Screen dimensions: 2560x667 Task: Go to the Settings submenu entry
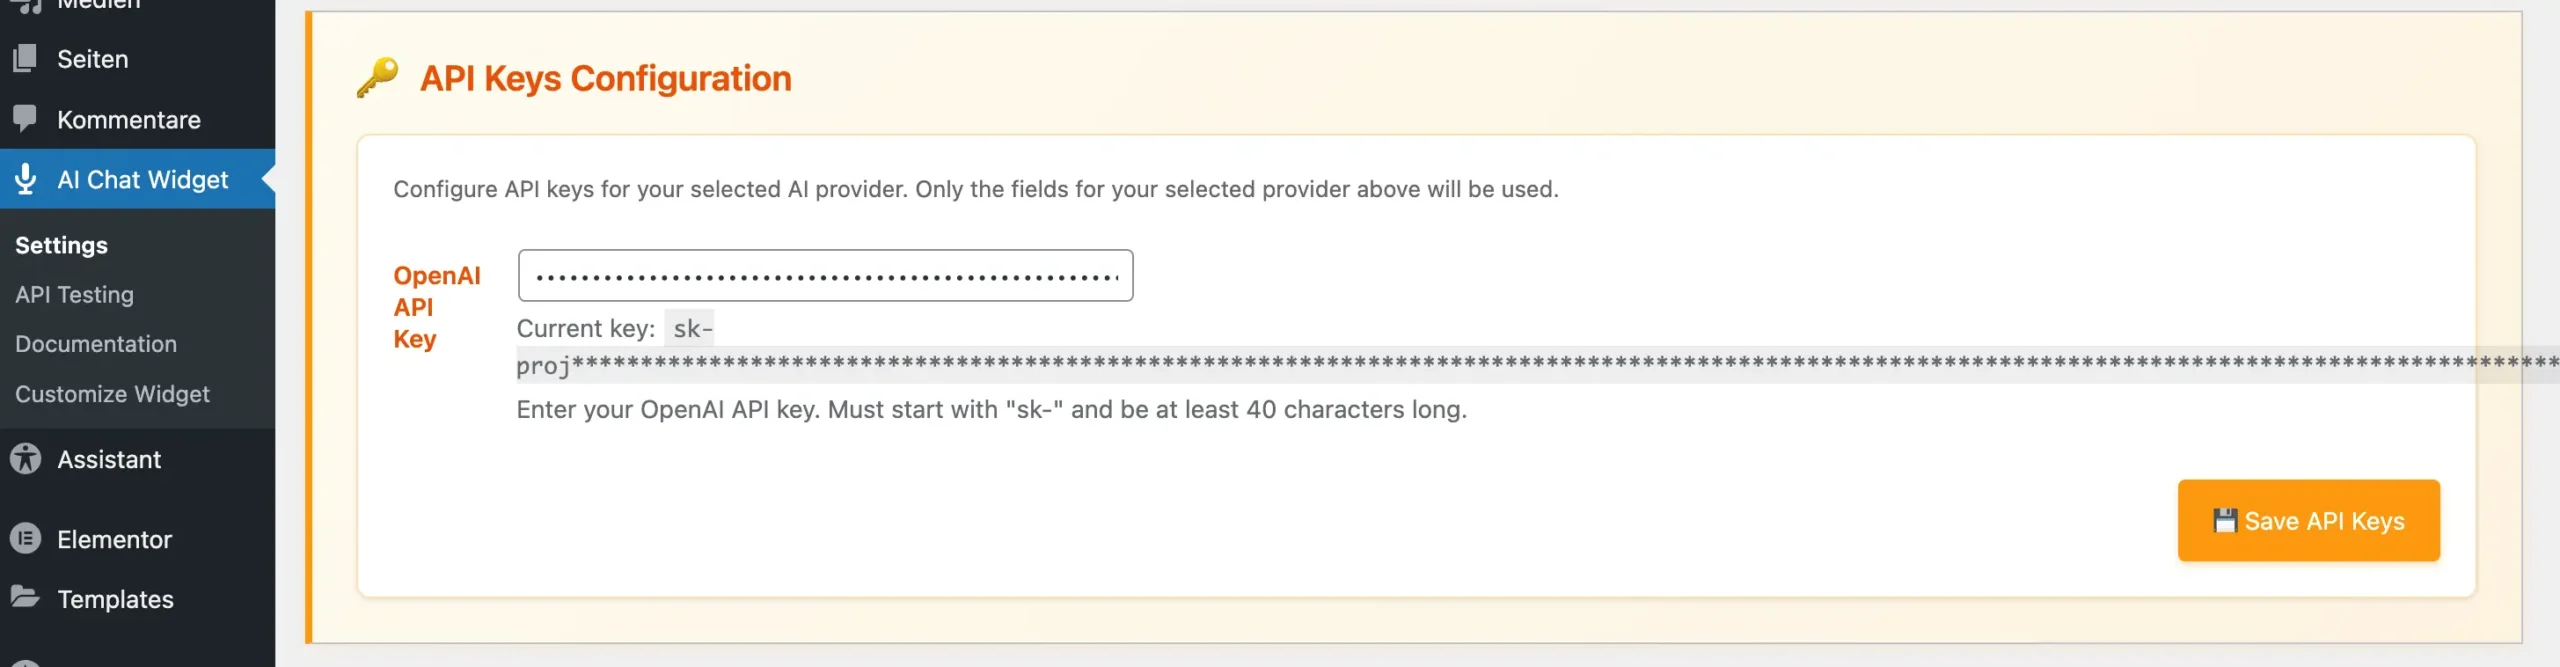point(61,245)
